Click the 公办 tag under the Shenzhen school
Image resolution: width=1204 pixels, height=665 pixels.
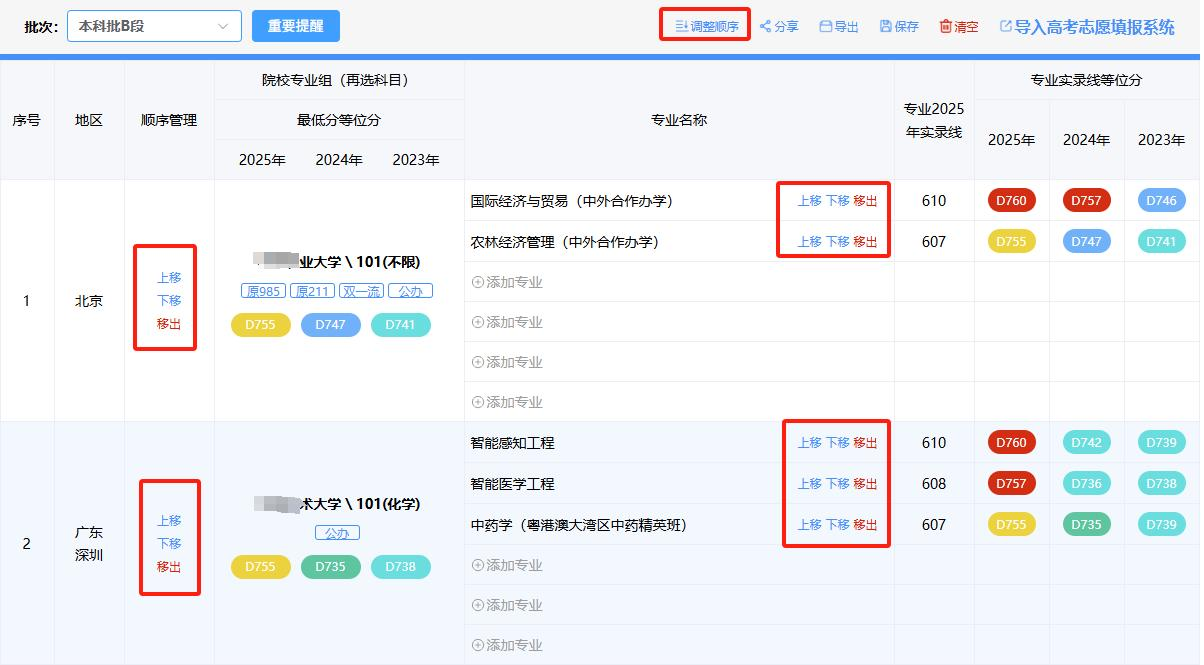(x=337, y=533)
